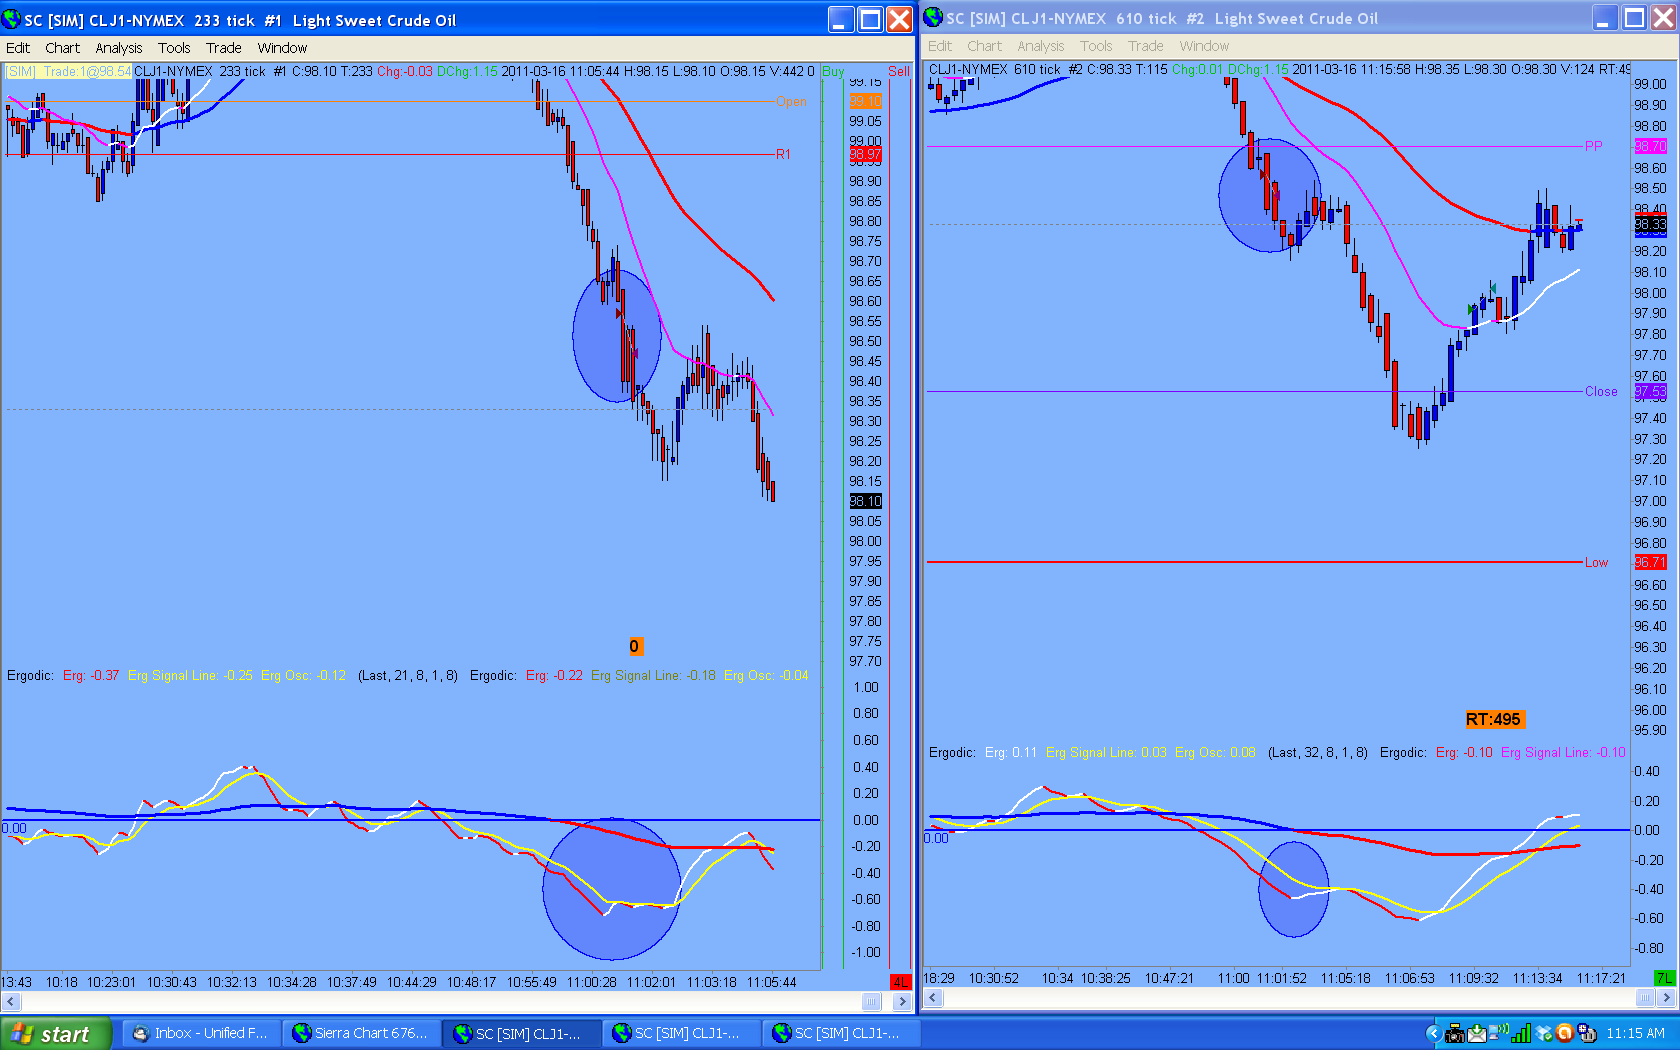Image resolution: width=1680 pixels, height=1050 pixels.
Task: Open the Trade menu in the 610 tick window
Action: 1146,46
